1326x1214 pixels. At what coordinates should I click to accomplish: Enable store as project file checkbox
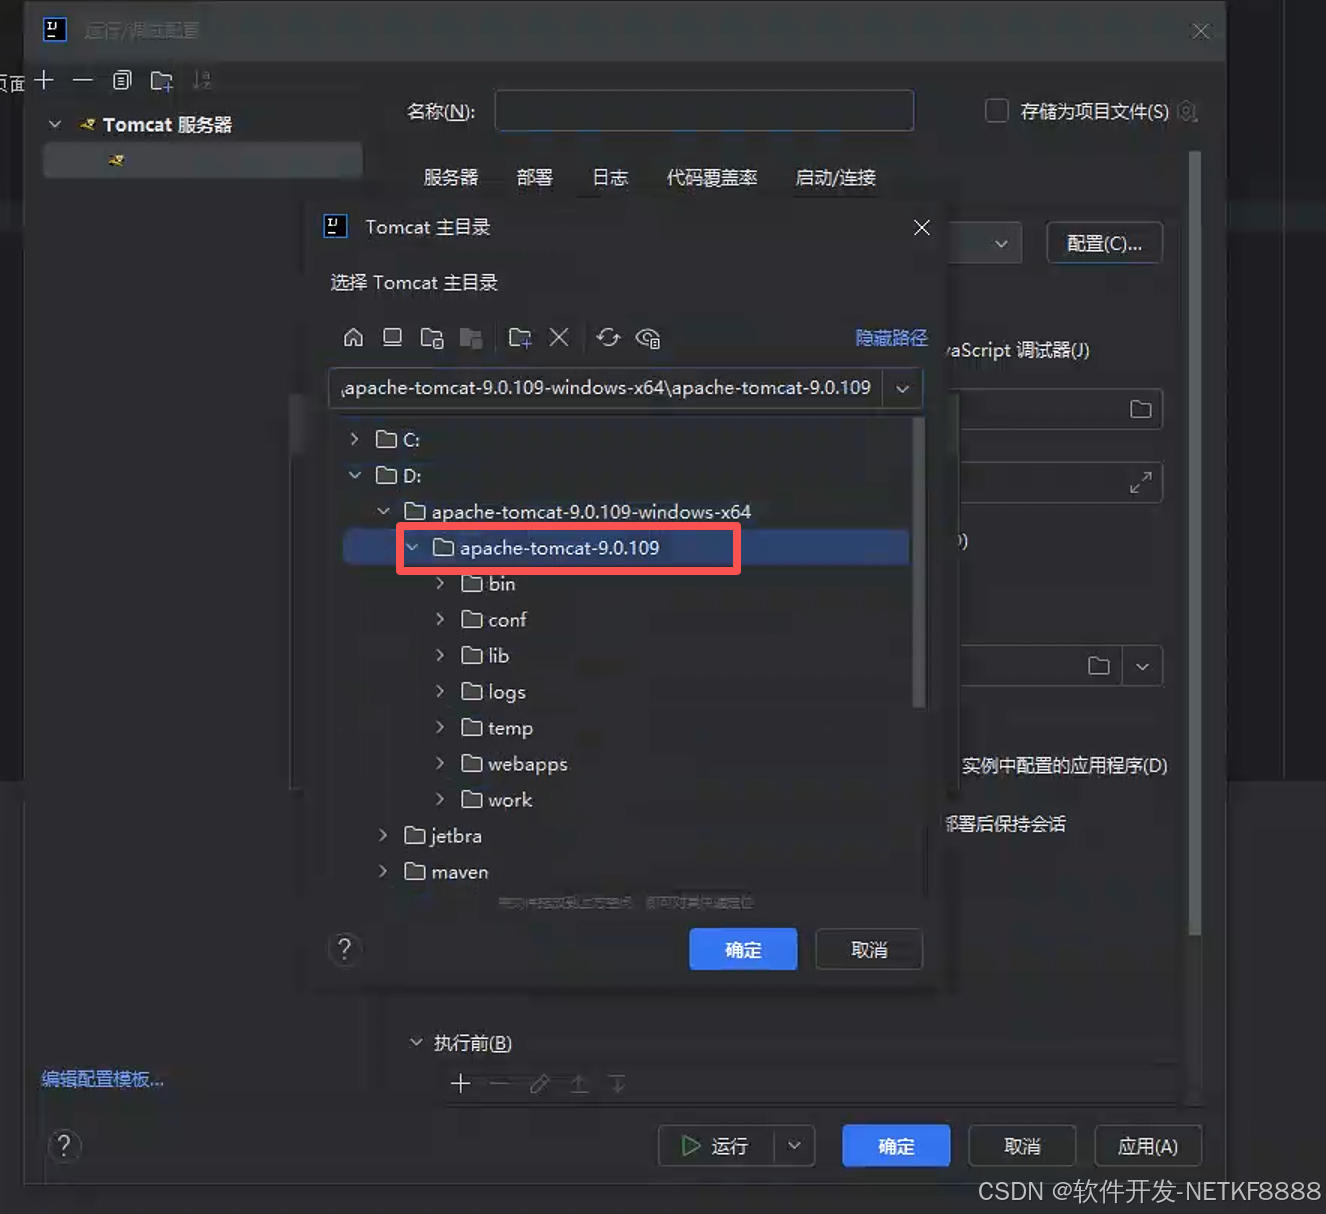996,110
